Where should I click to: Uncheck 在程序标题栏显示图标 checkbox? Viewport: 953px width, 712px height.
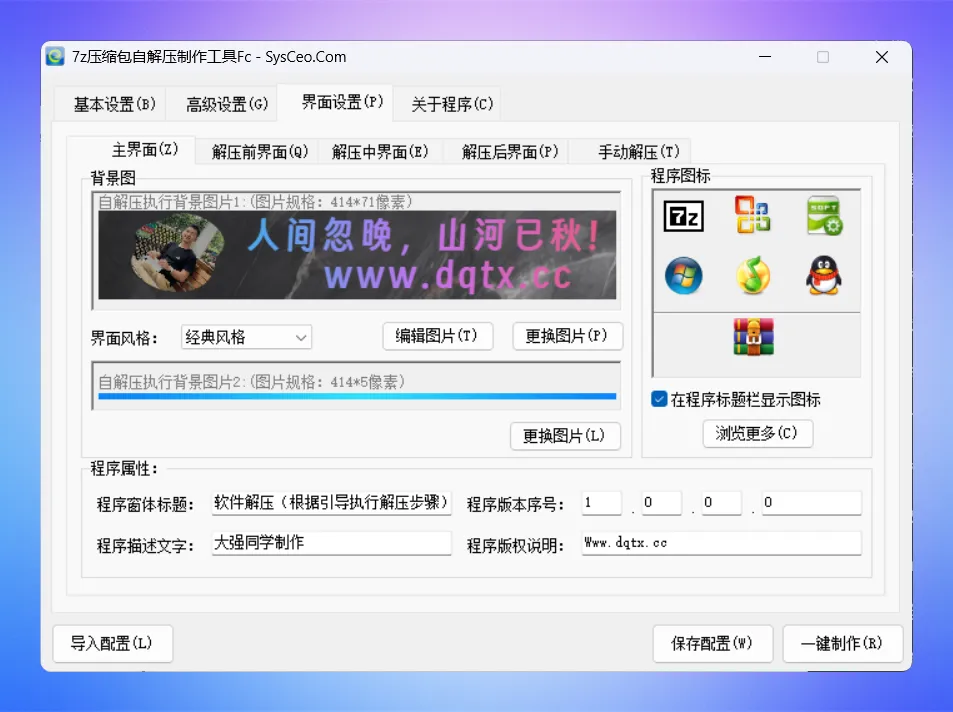click(659, 399)
